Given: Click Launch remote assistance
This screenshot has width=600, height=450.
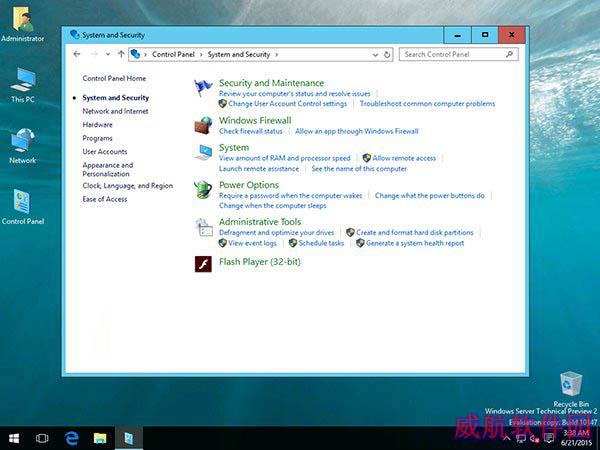Looking at the screenshot, I should pyautogui.click(x=259, y=169).
